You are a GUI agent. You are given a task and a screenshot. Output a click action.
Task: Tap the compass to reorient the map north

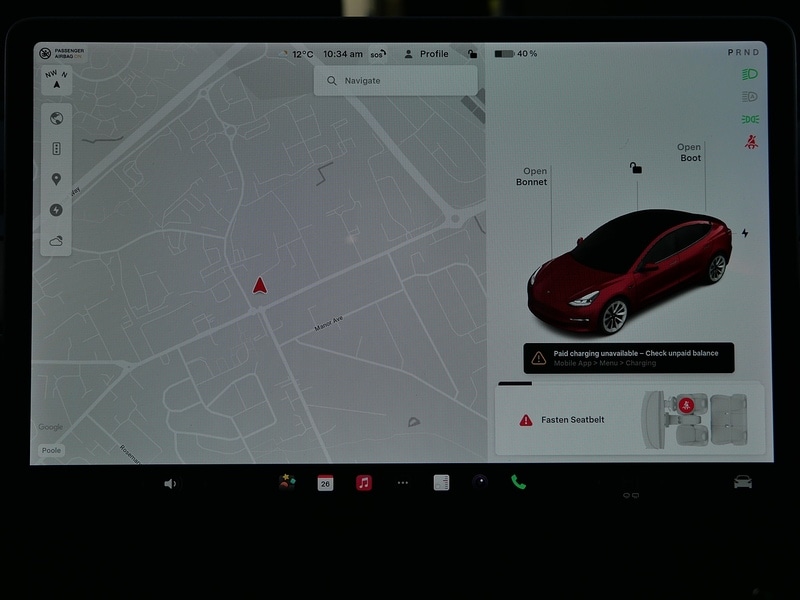(57, 80)
